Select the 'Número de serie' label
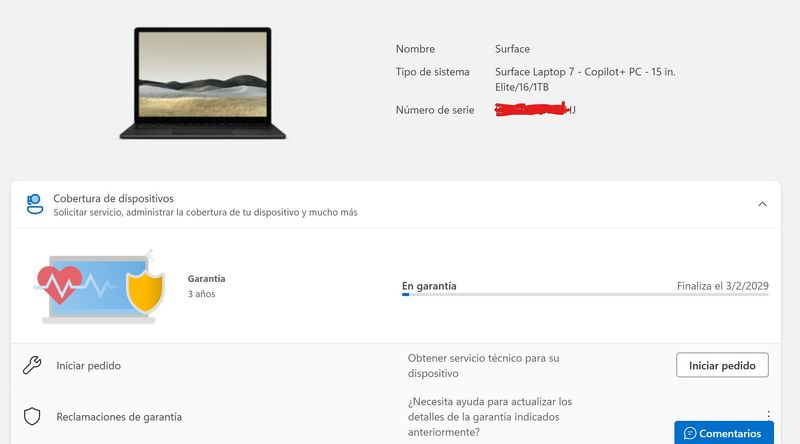 (x=435, y=110)
